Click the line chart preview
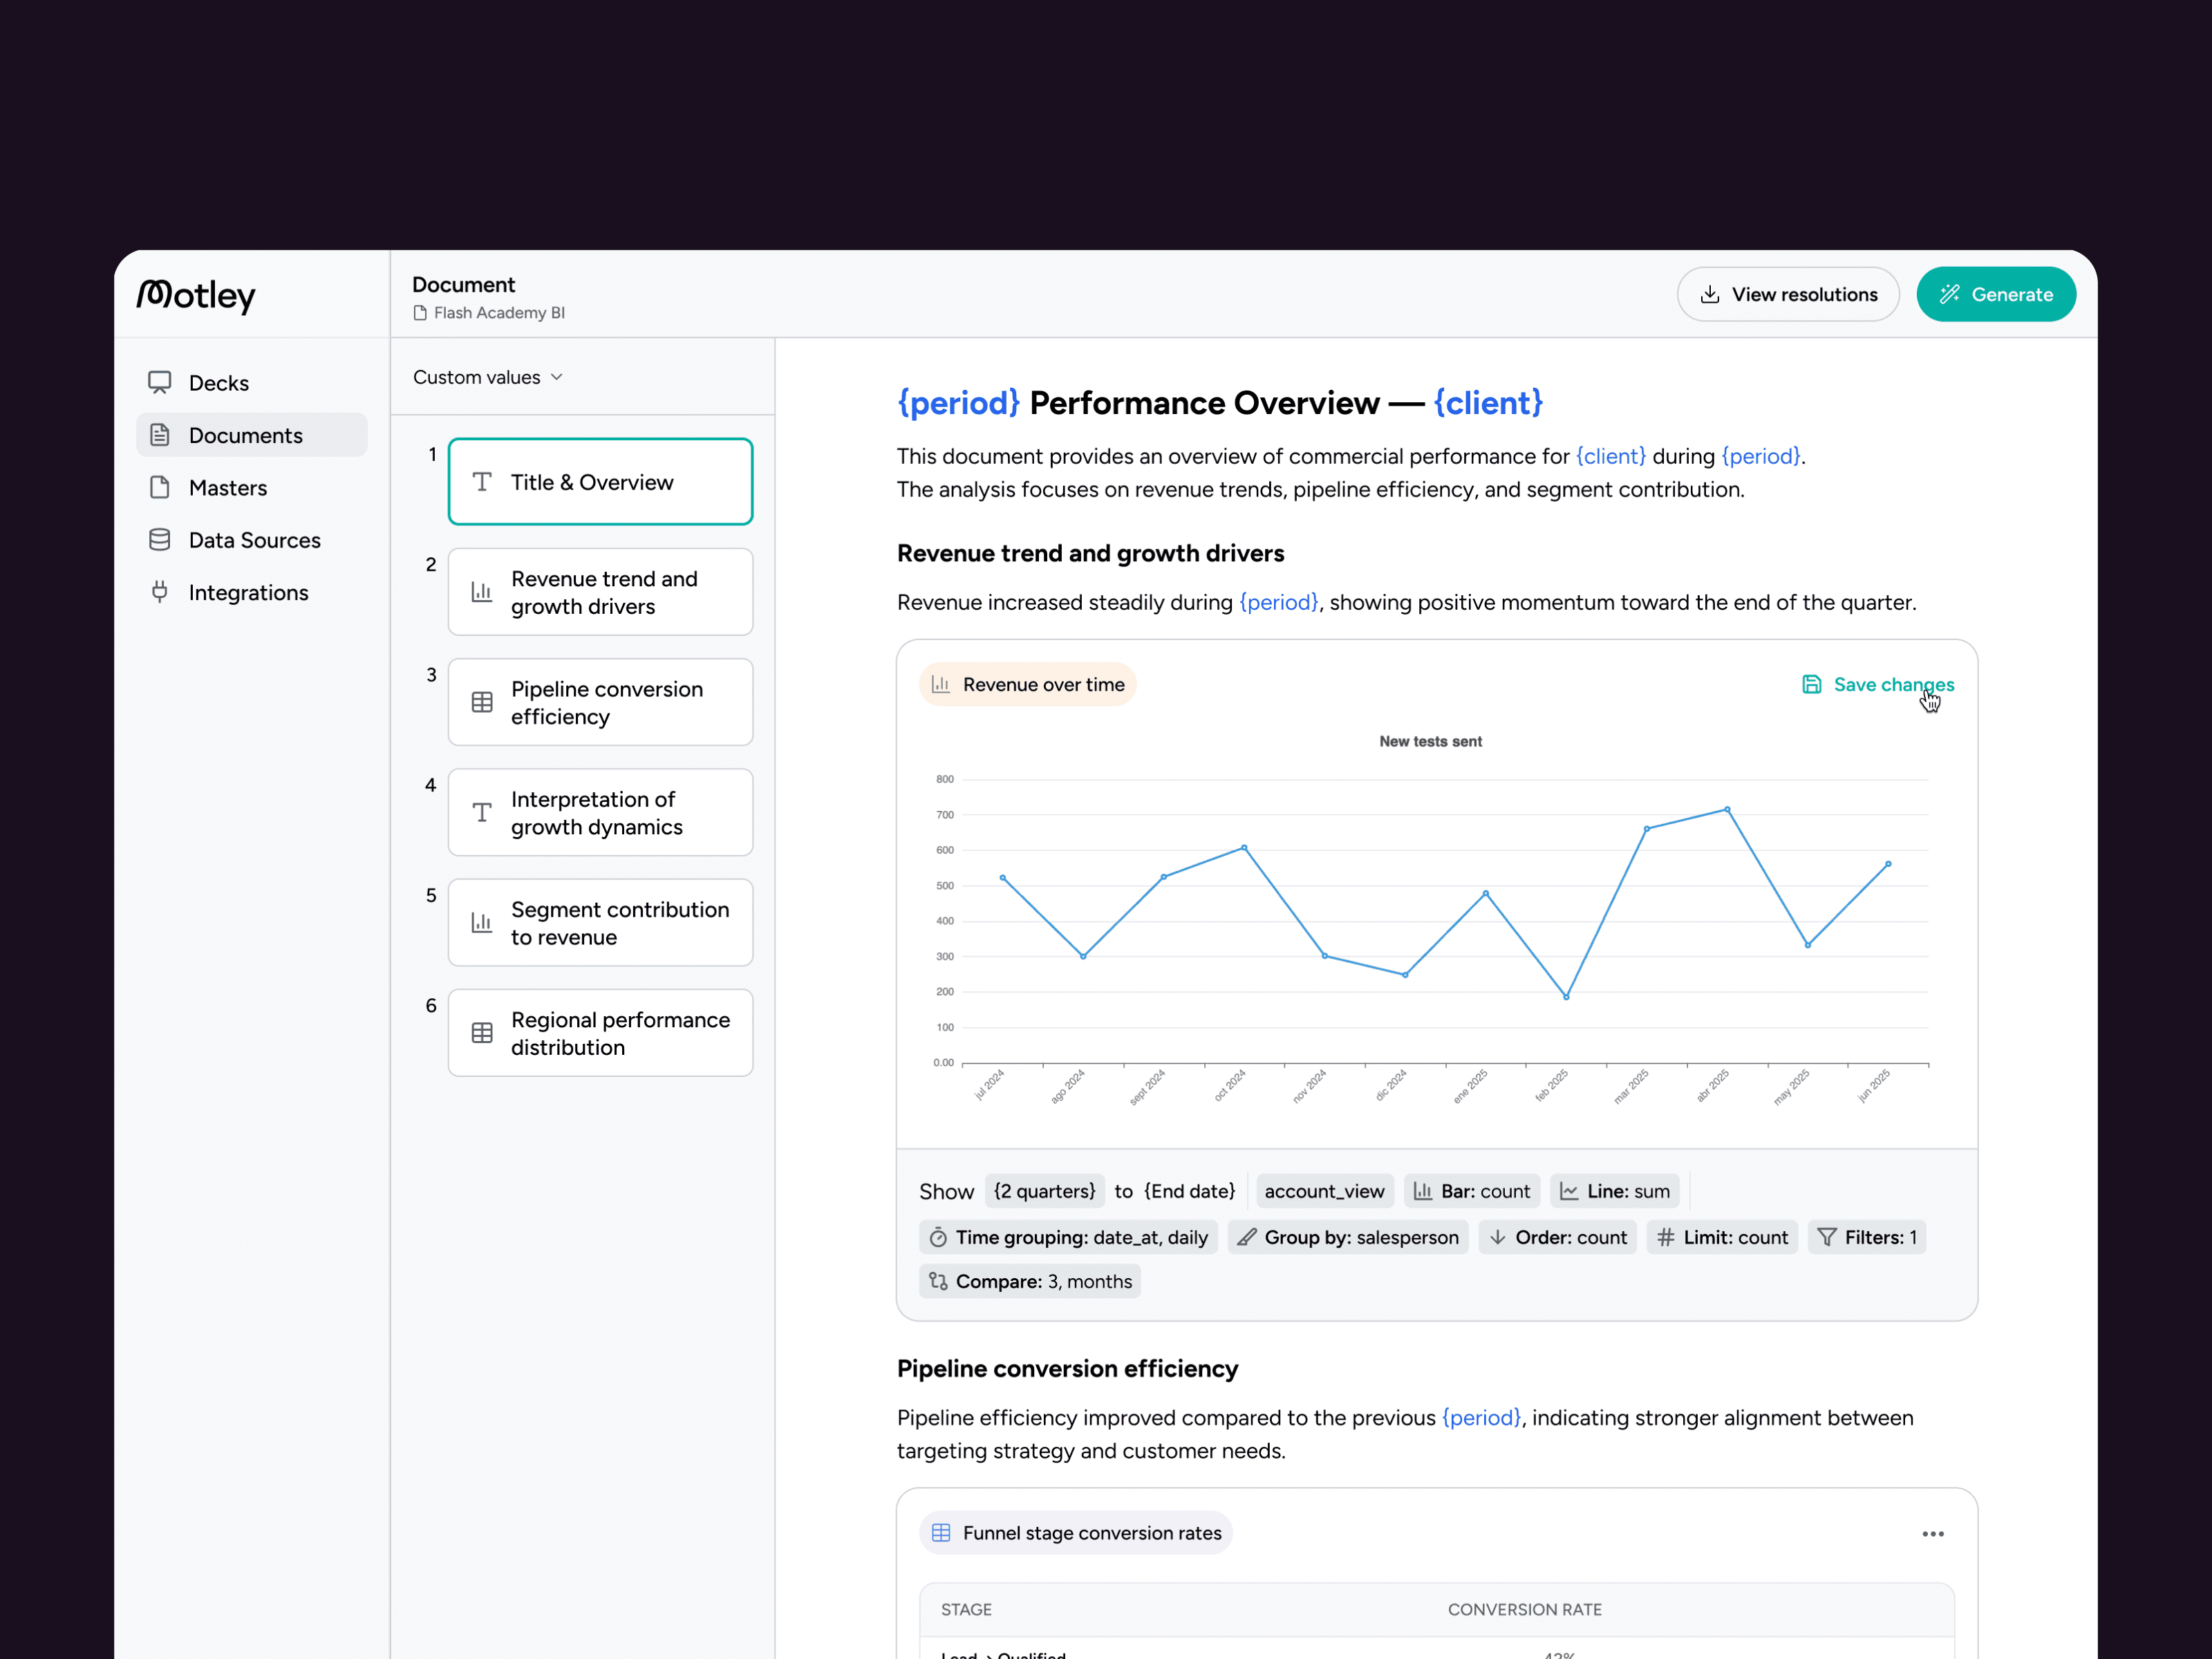 (1431, 920)
